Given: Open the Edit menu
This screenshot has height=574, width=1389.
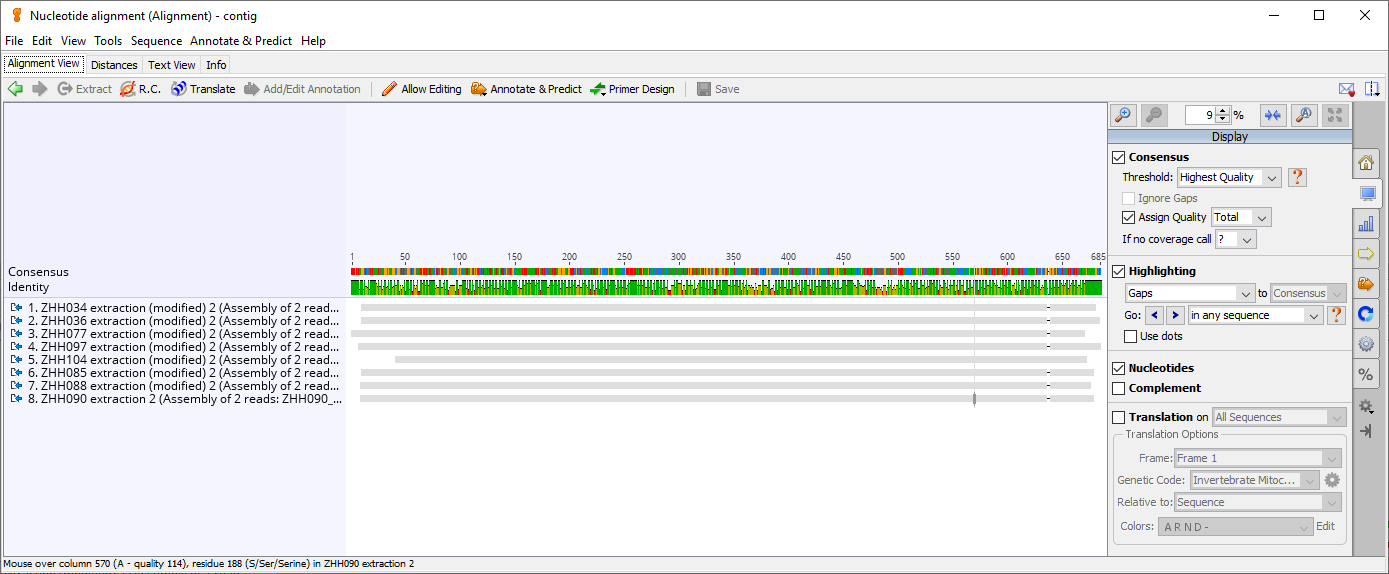Looking at the screenshot, I should click(x=42, y=41).
